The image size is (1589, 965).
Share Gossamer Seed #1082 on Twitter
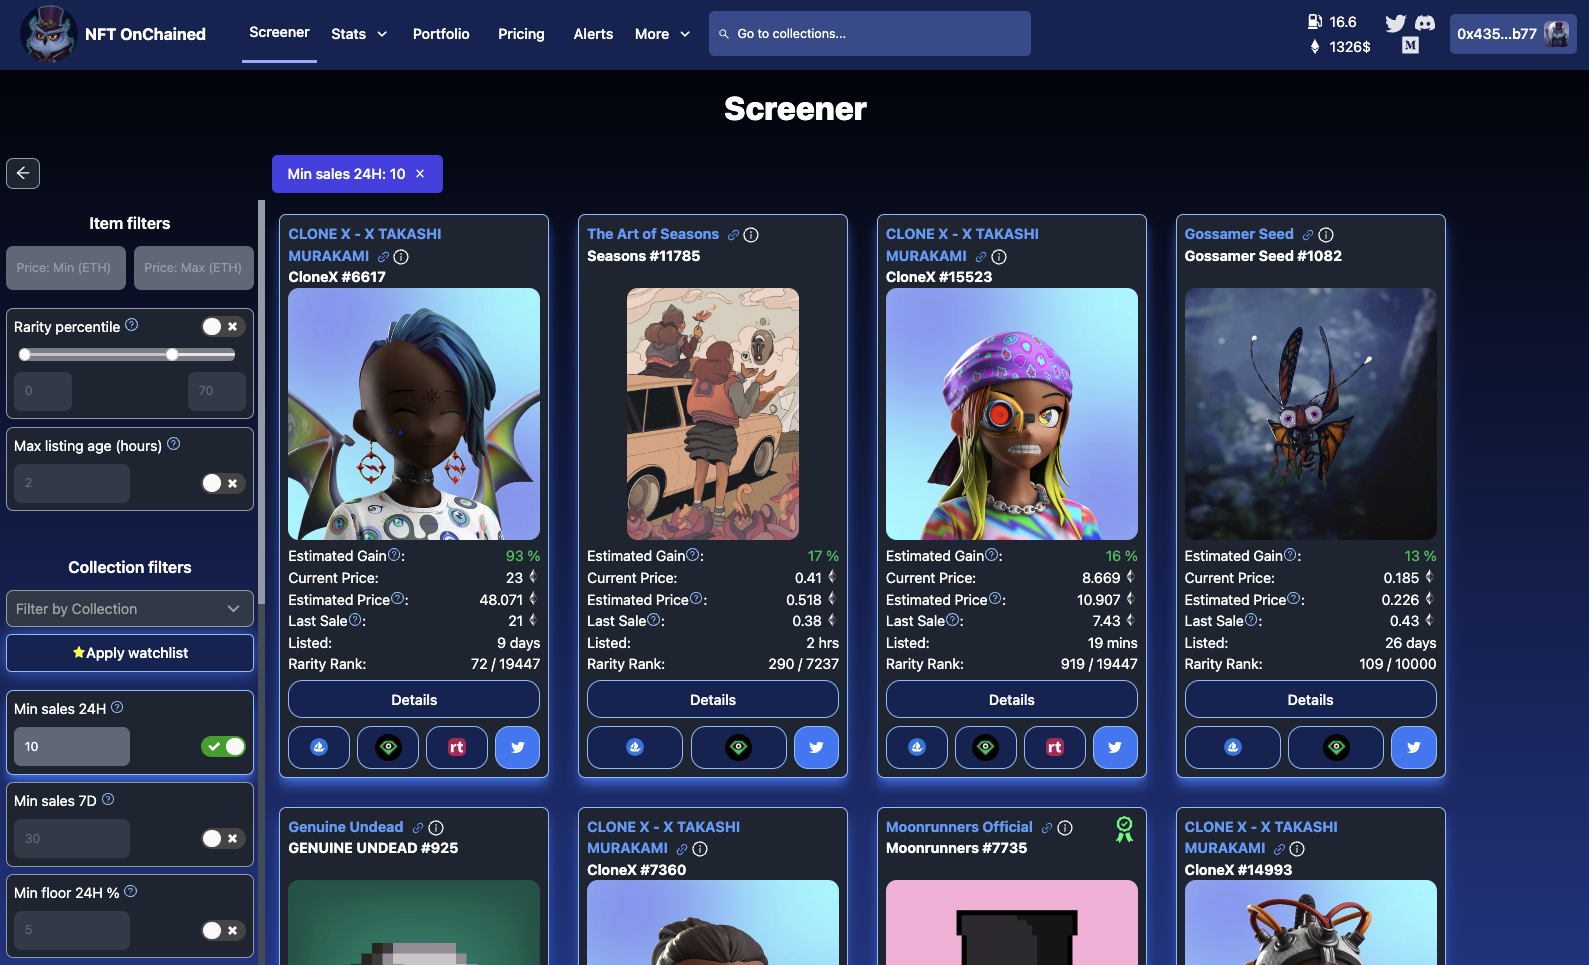point(1414,747)
